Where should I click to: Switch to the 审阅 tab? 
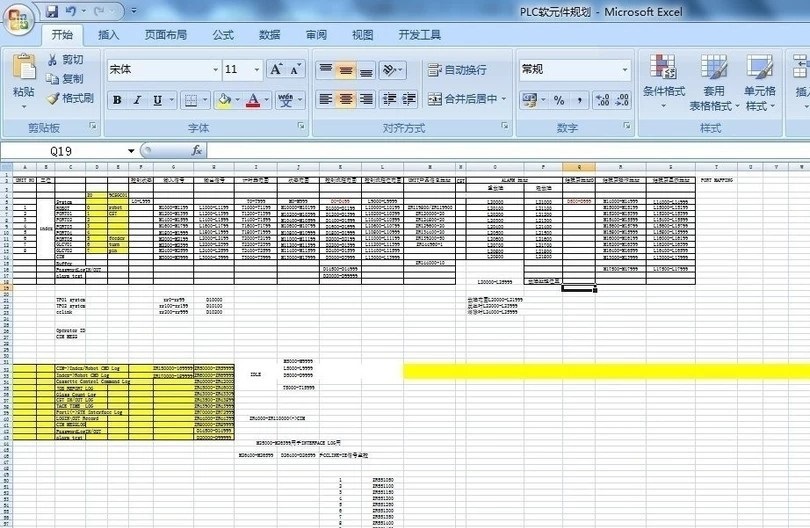point(316,35)
